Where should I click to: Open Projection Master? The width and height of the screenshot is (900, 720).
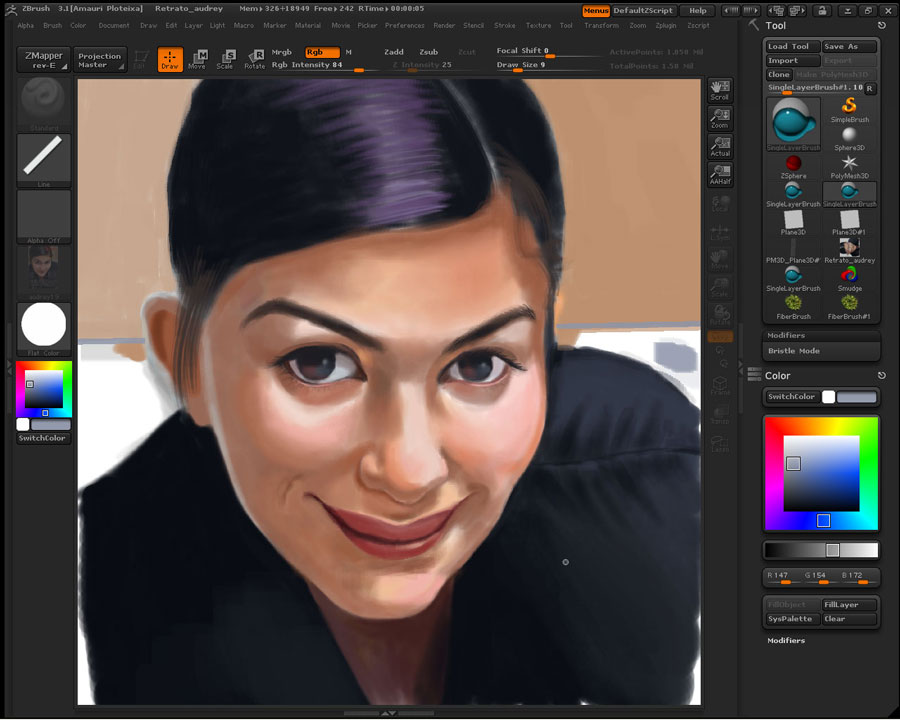tap(100, 60)
